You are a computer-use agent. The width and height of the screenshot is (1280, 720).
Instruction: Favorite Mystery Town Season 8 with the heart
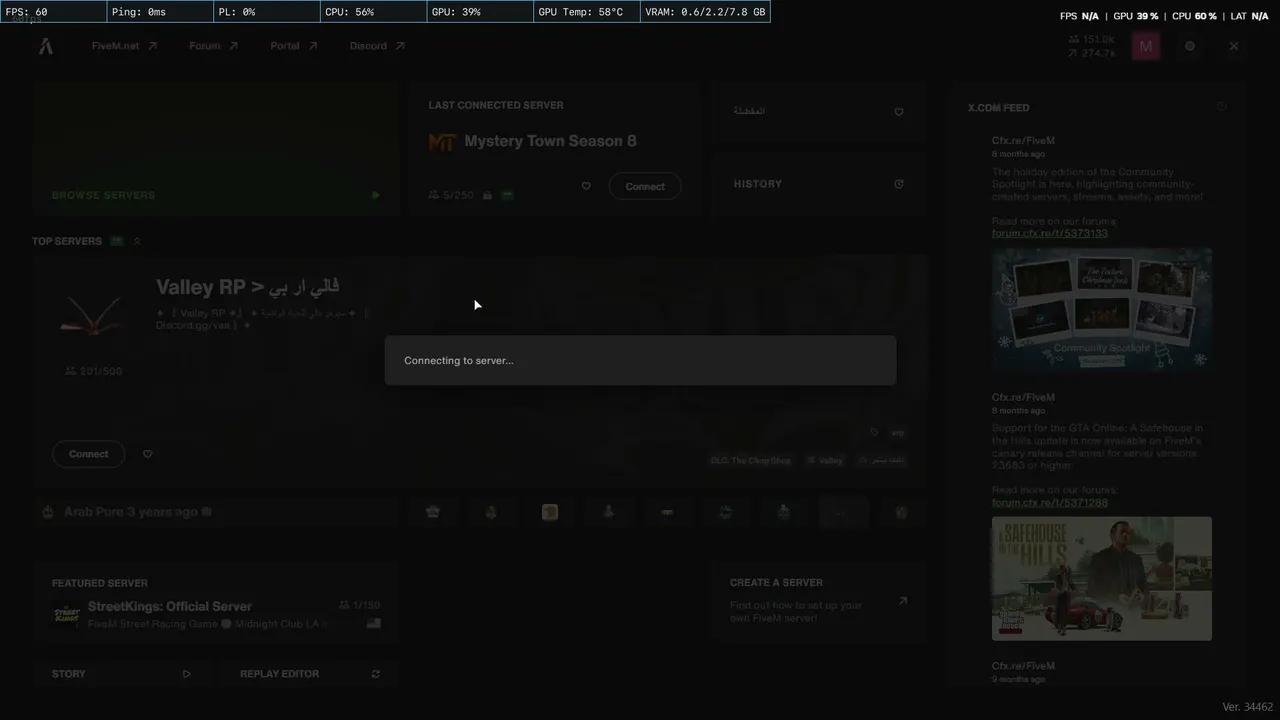coord(586,186)
